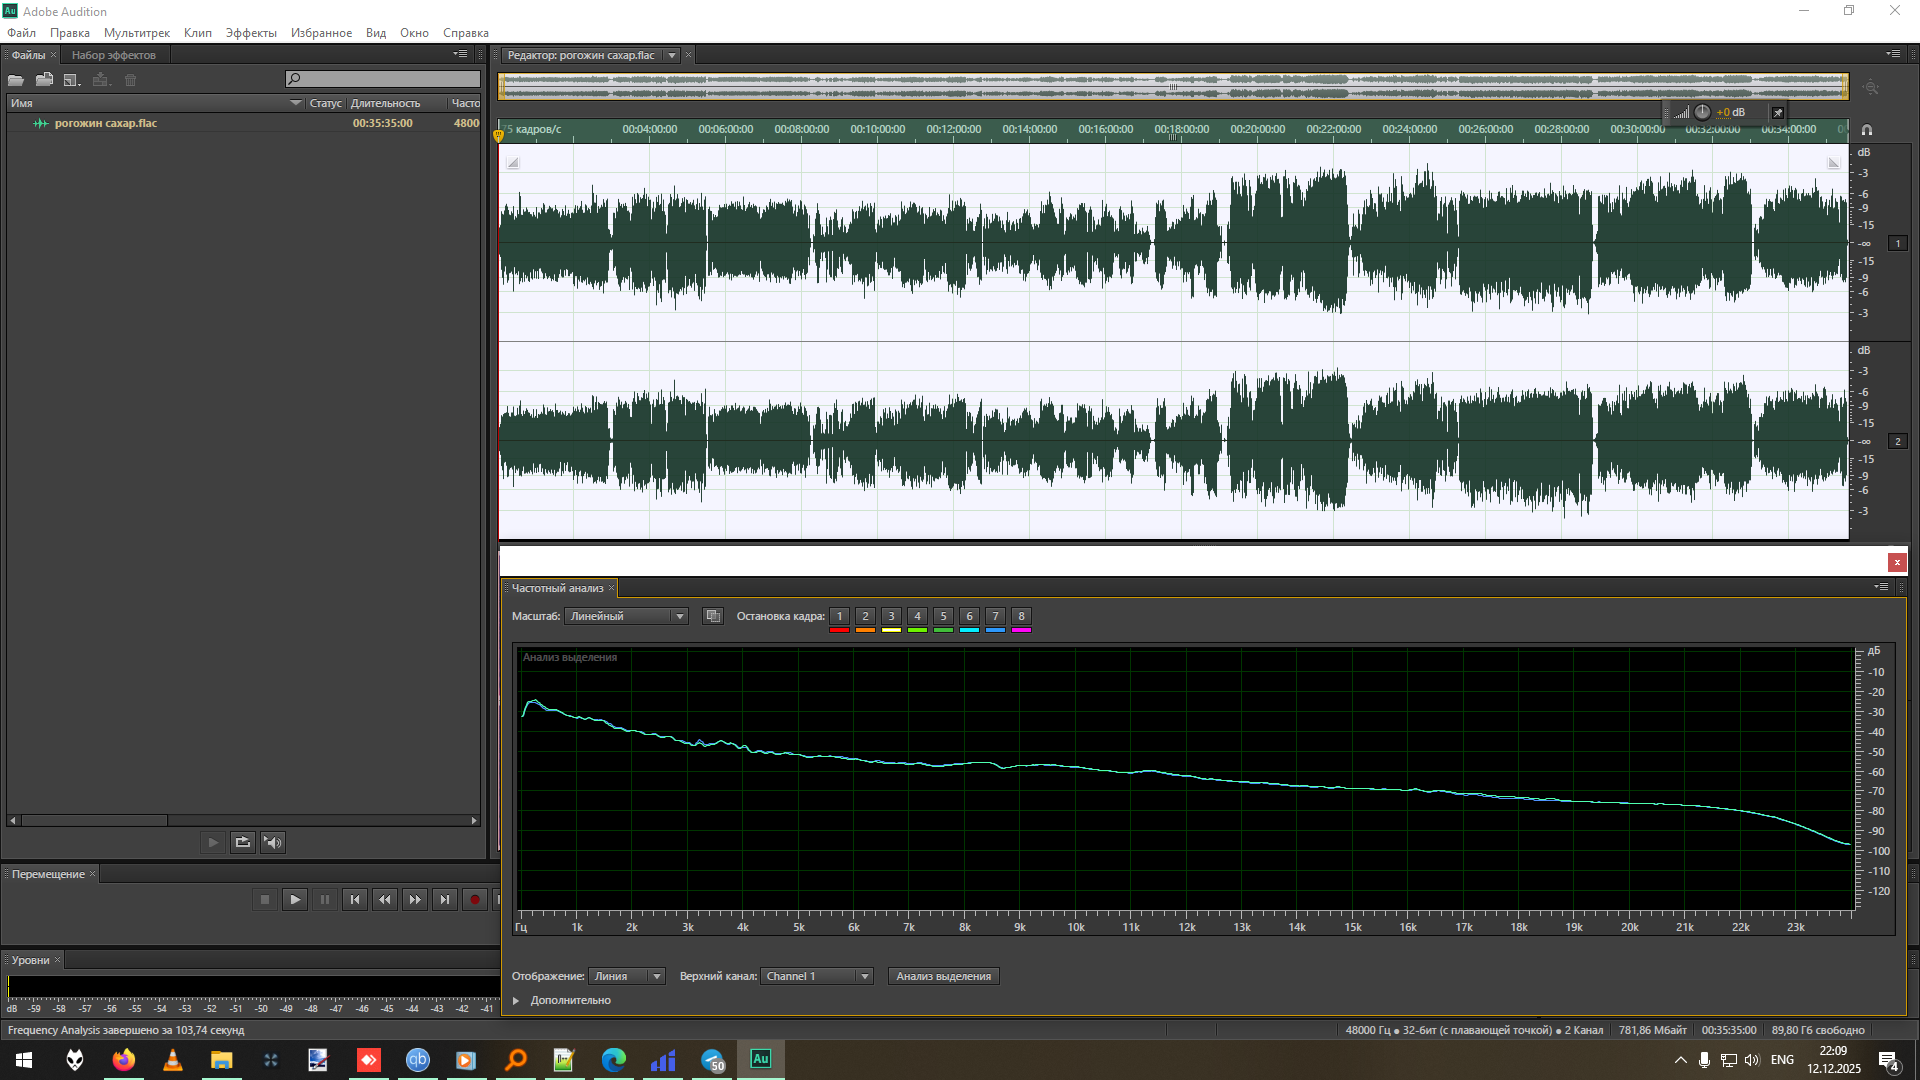Switch to Набор эффектов tab
The height and width of the screenshot is (1080, 1920).
pos(113,55)
